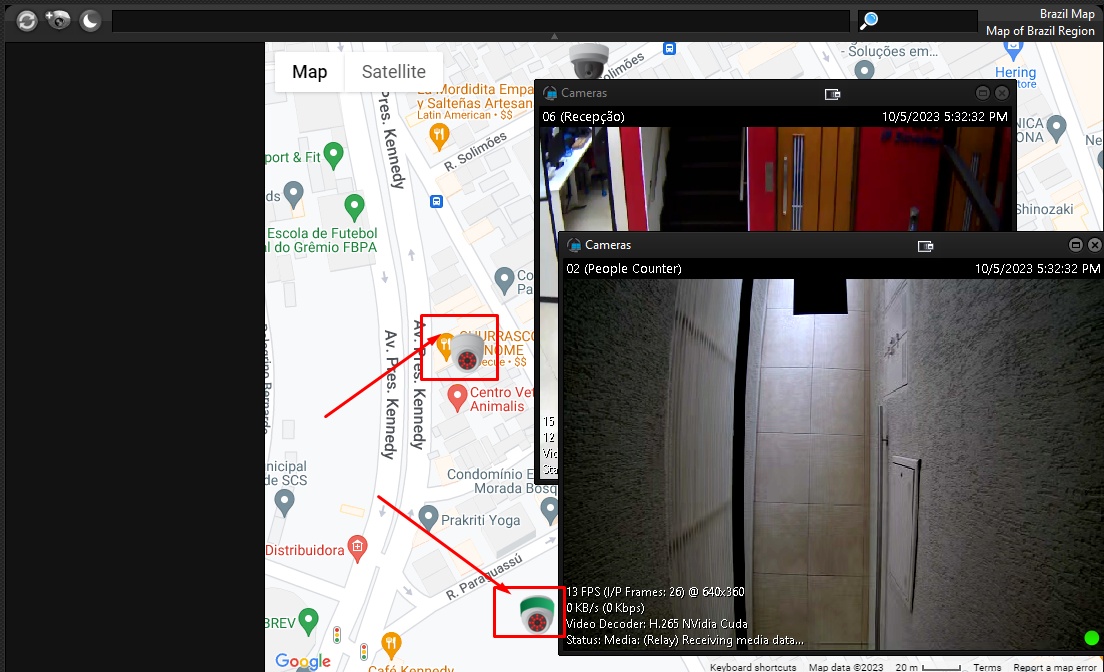Click the Centro Vet Animalis red pin
Image resolution: width=1104 pixels, height=672 pixels.
458,399
